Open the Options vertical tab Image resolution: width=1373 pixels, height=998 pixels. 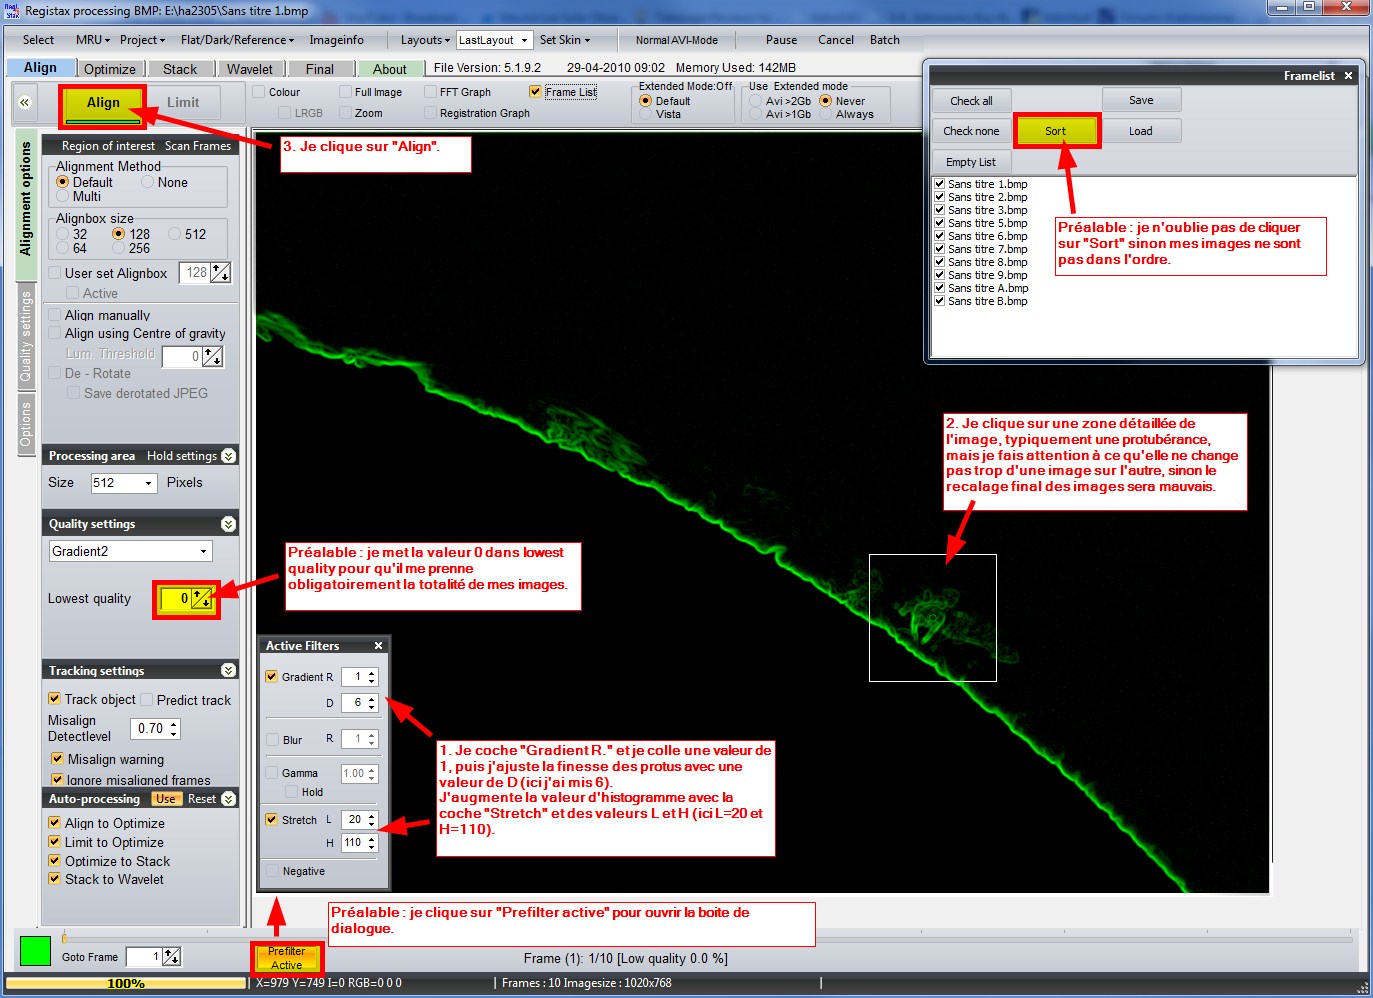[27, 423]
